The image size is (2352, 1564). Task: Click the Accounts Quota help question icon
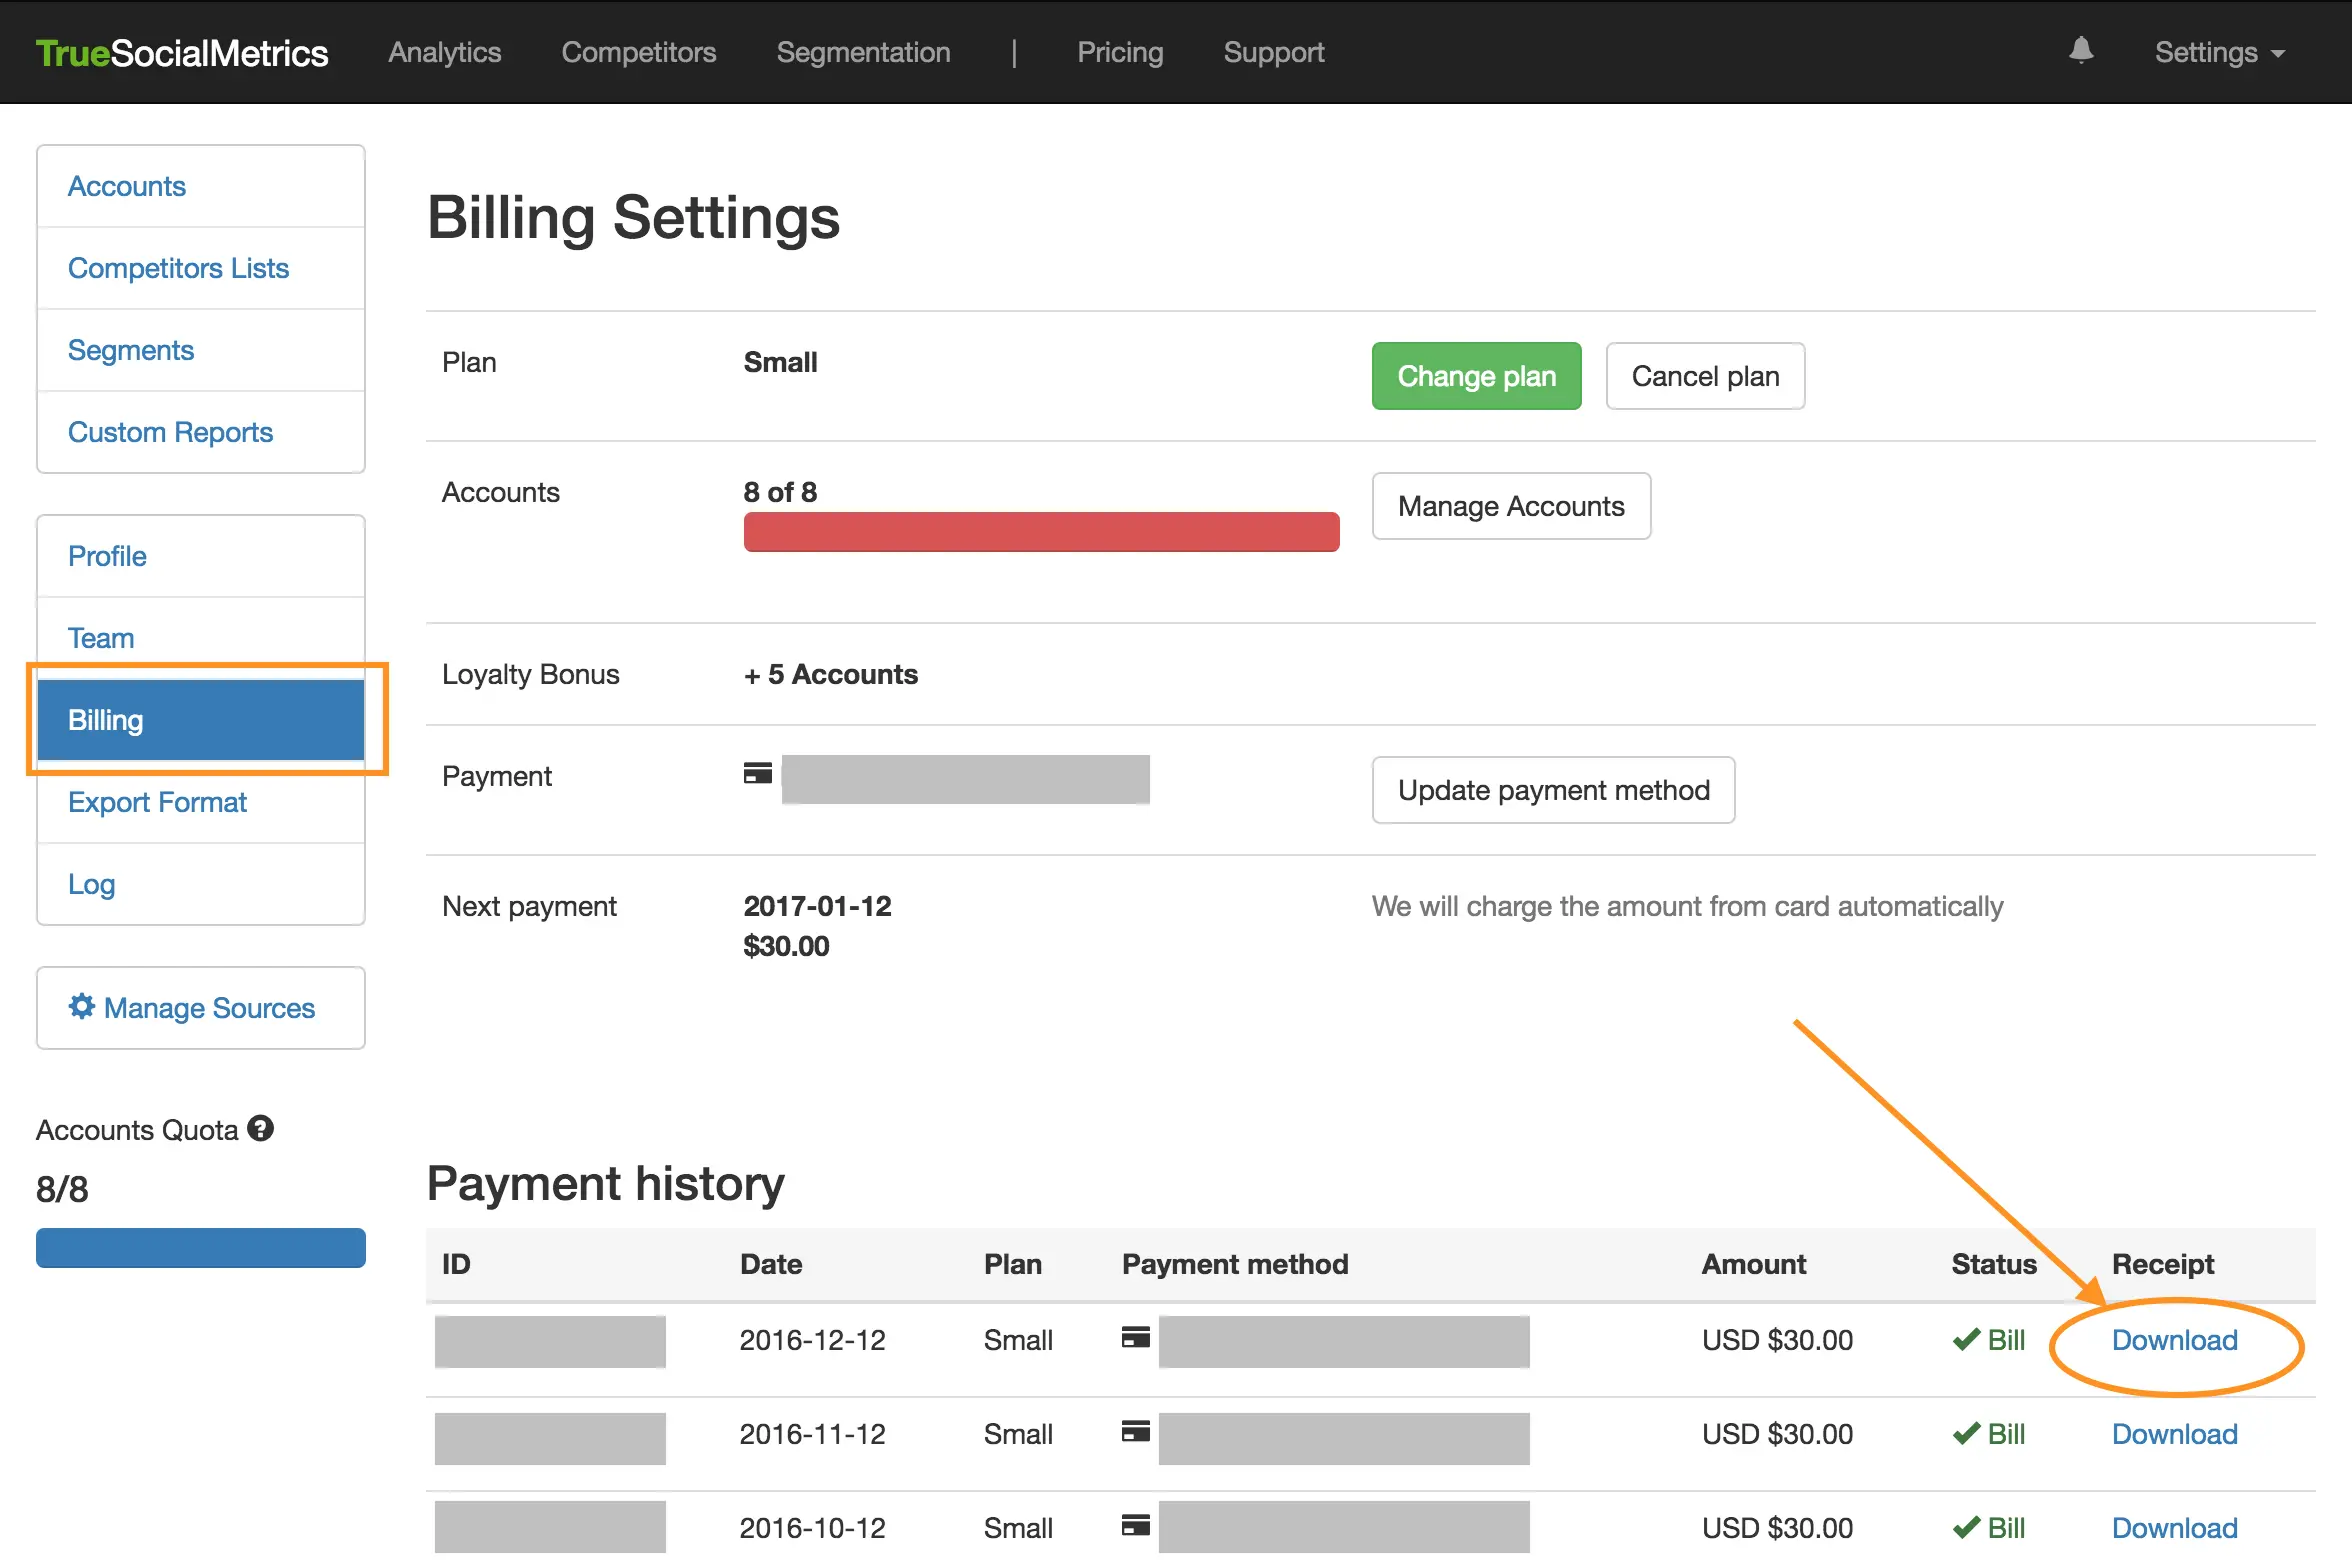coord(261,1128)
